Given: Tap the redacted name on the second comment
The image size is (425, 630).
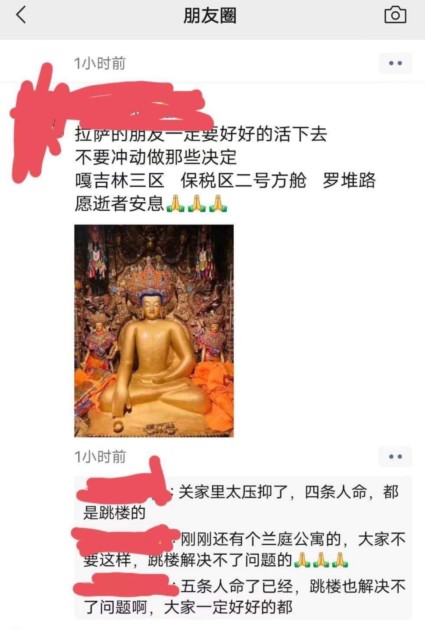Looking at the screenshot, I should tap(125, 540).
